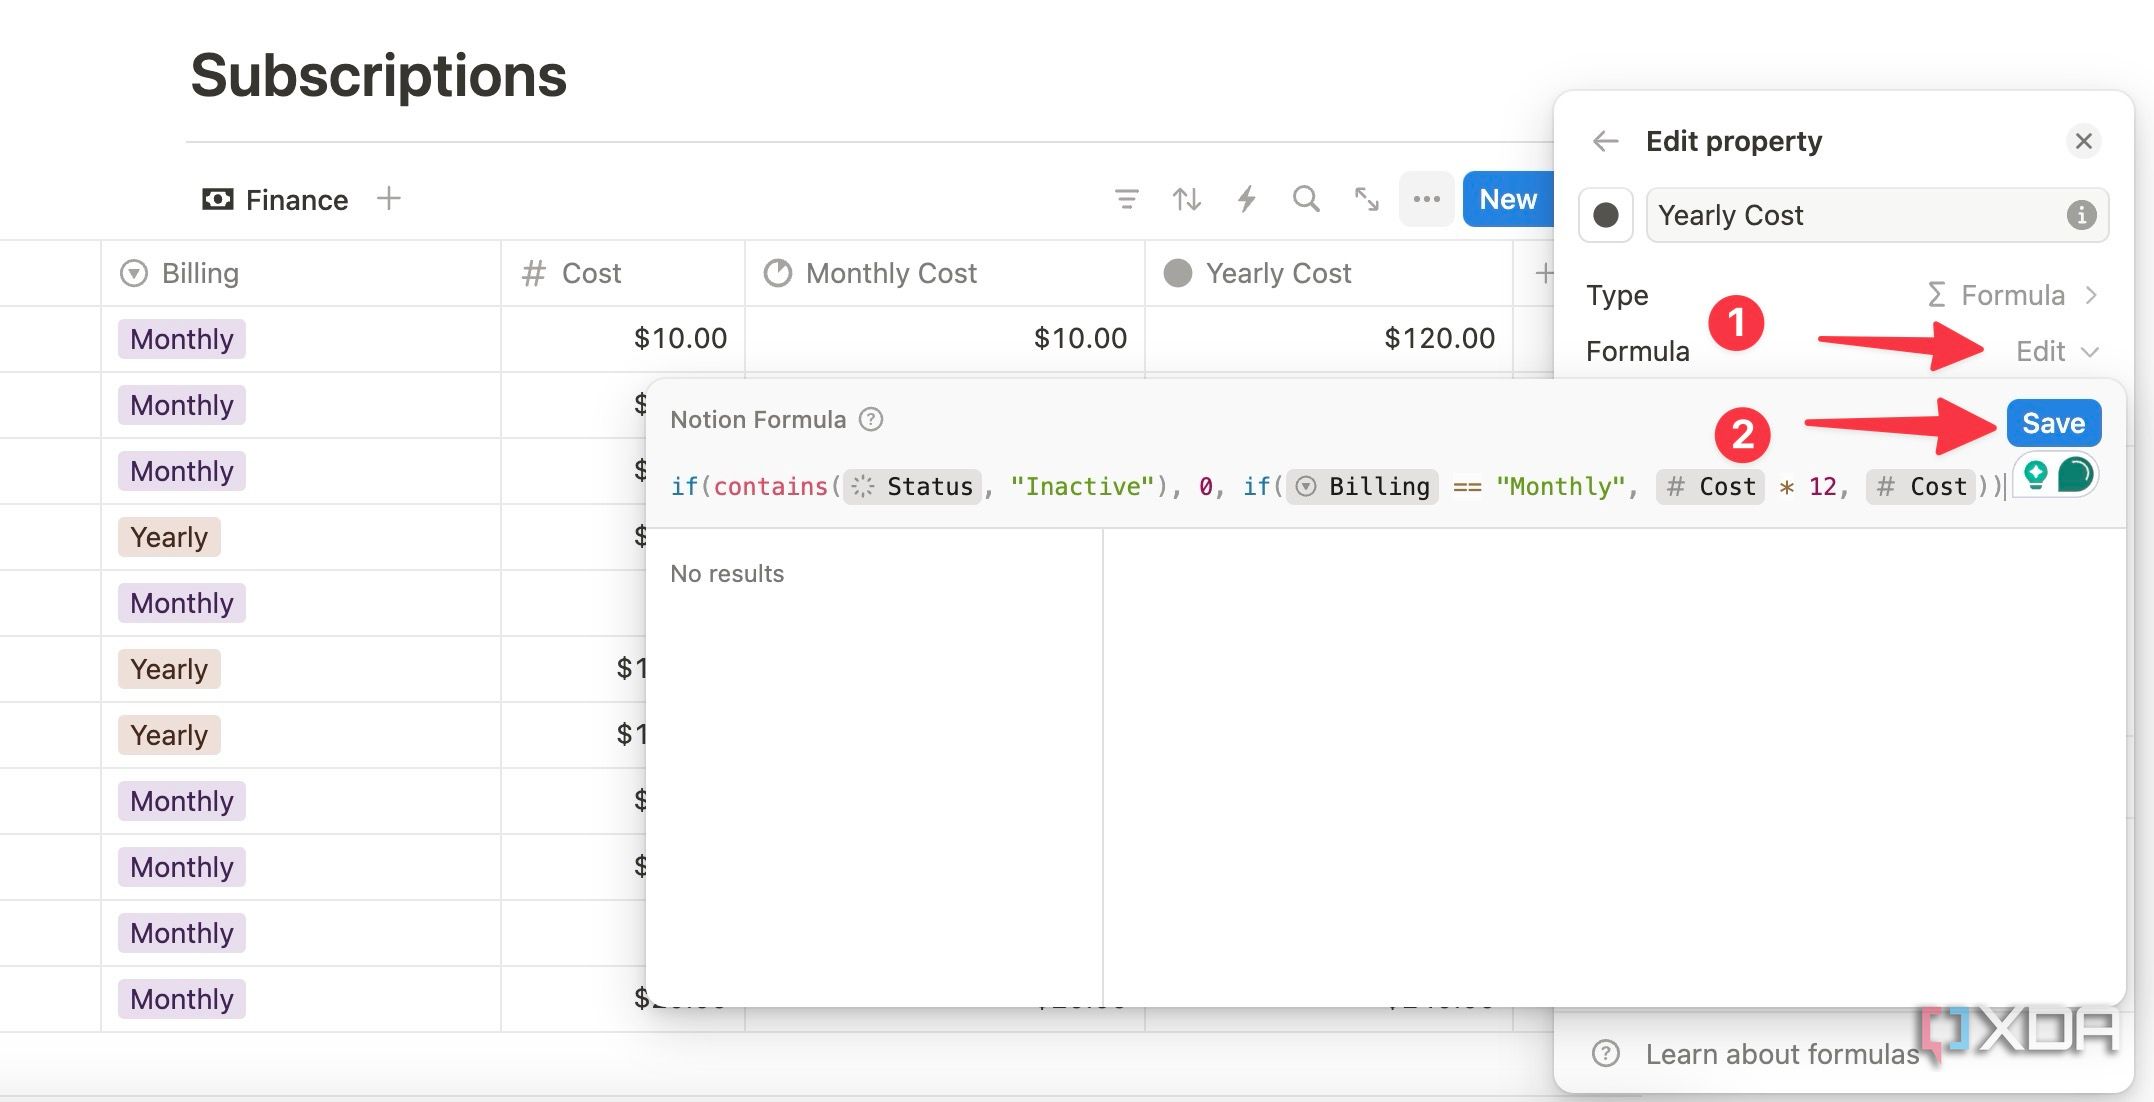Click the question mark beside Notion Formula
Image resolution: width=2154 pixels, height=1102 pixels.
[870, 419]
